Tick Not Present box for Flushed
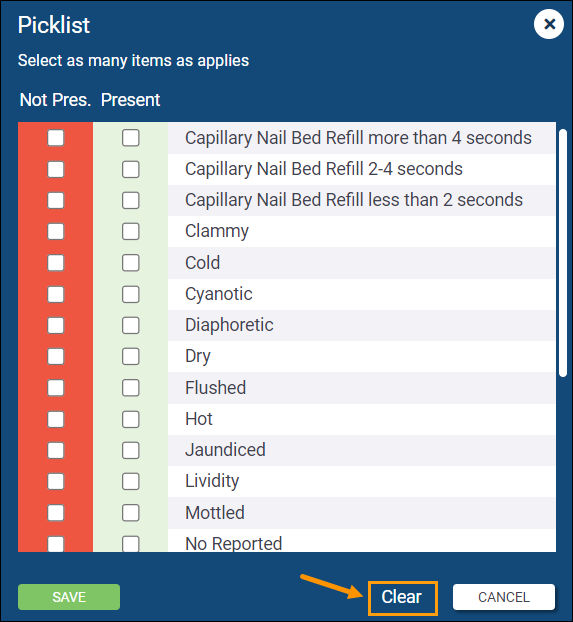Image resolution: width=573 pixels, height=622 pixels. pyautogui.click(x=56, y=388)
